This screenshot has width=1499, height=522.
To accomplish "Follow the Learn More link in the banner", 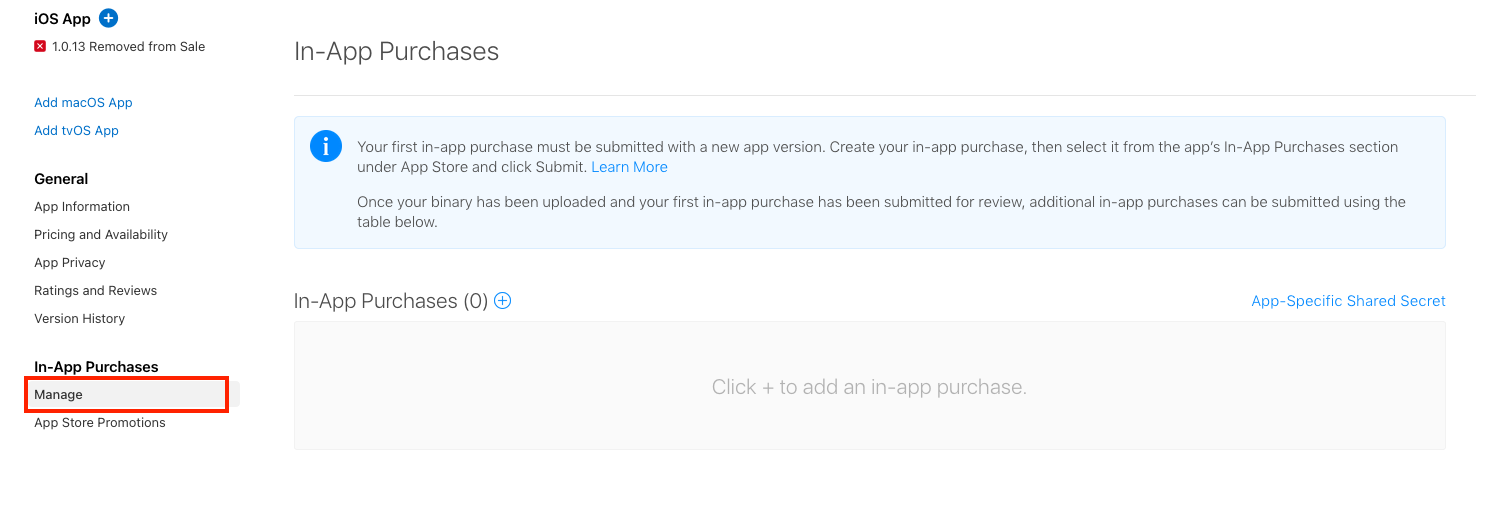I will 629,167.
